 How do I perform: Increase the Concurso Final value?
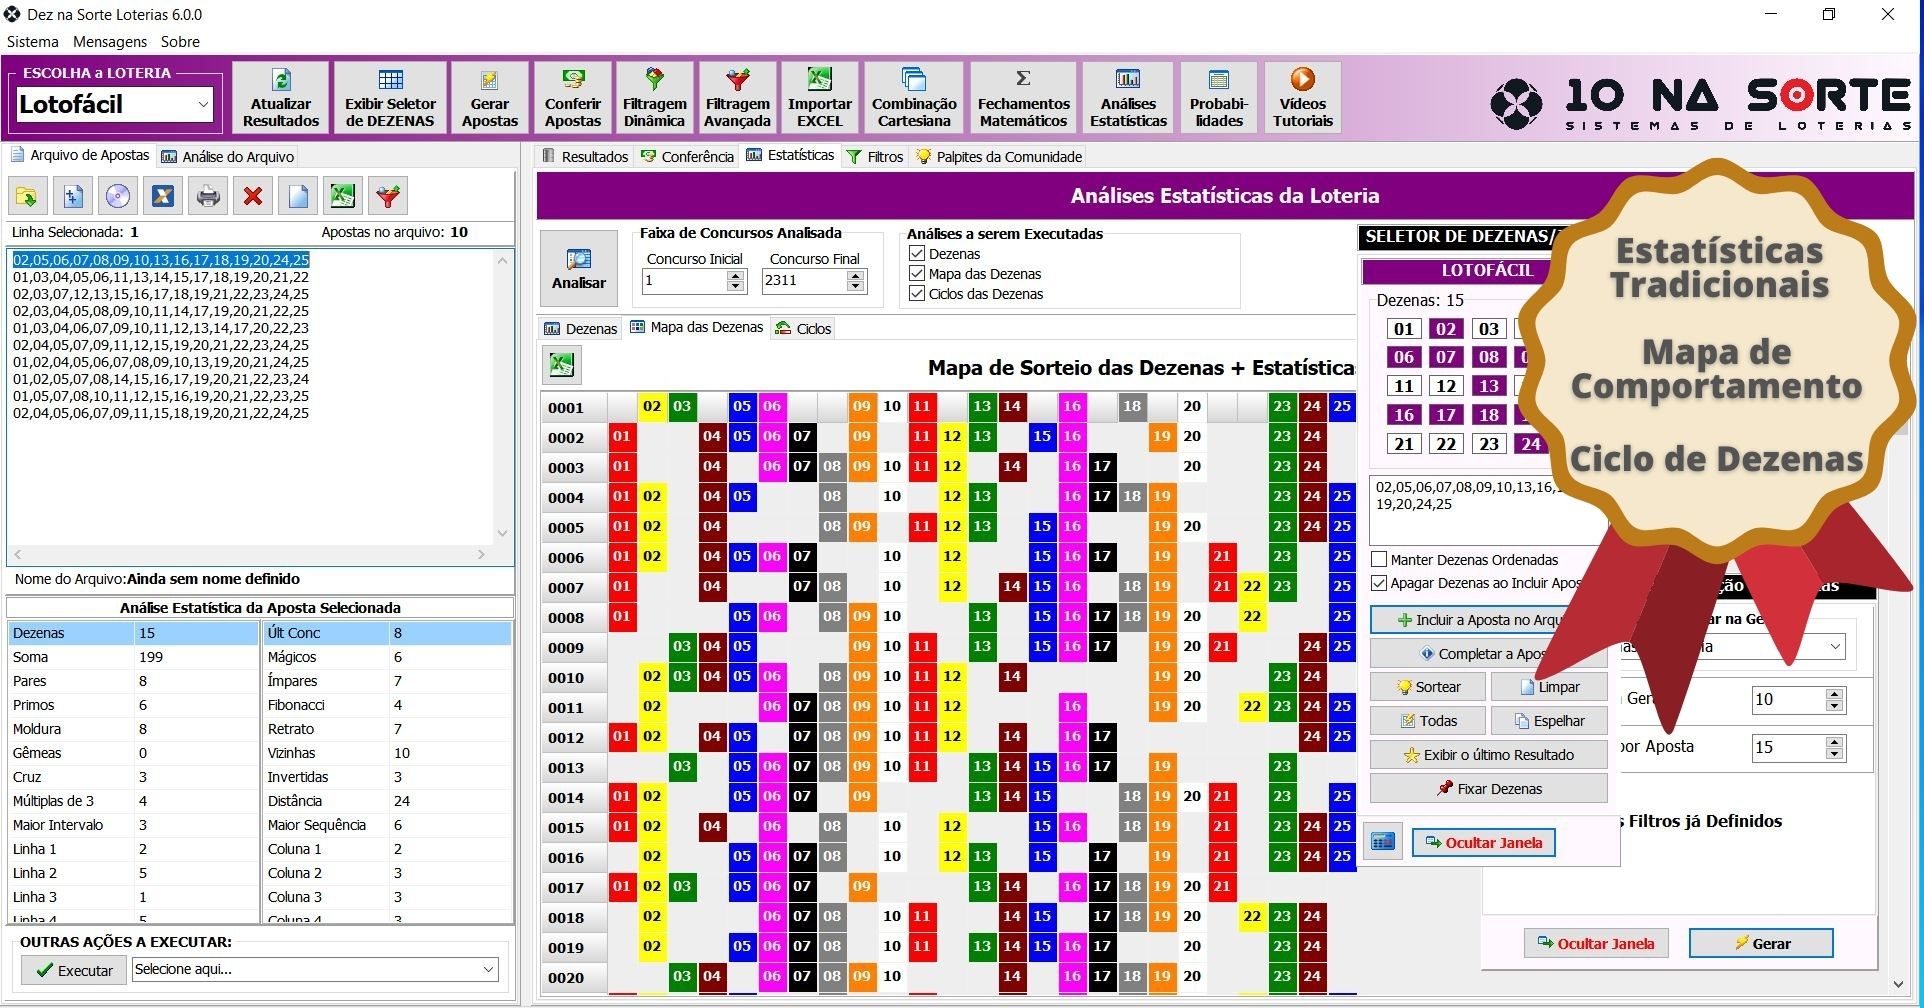tap(855, 275)
